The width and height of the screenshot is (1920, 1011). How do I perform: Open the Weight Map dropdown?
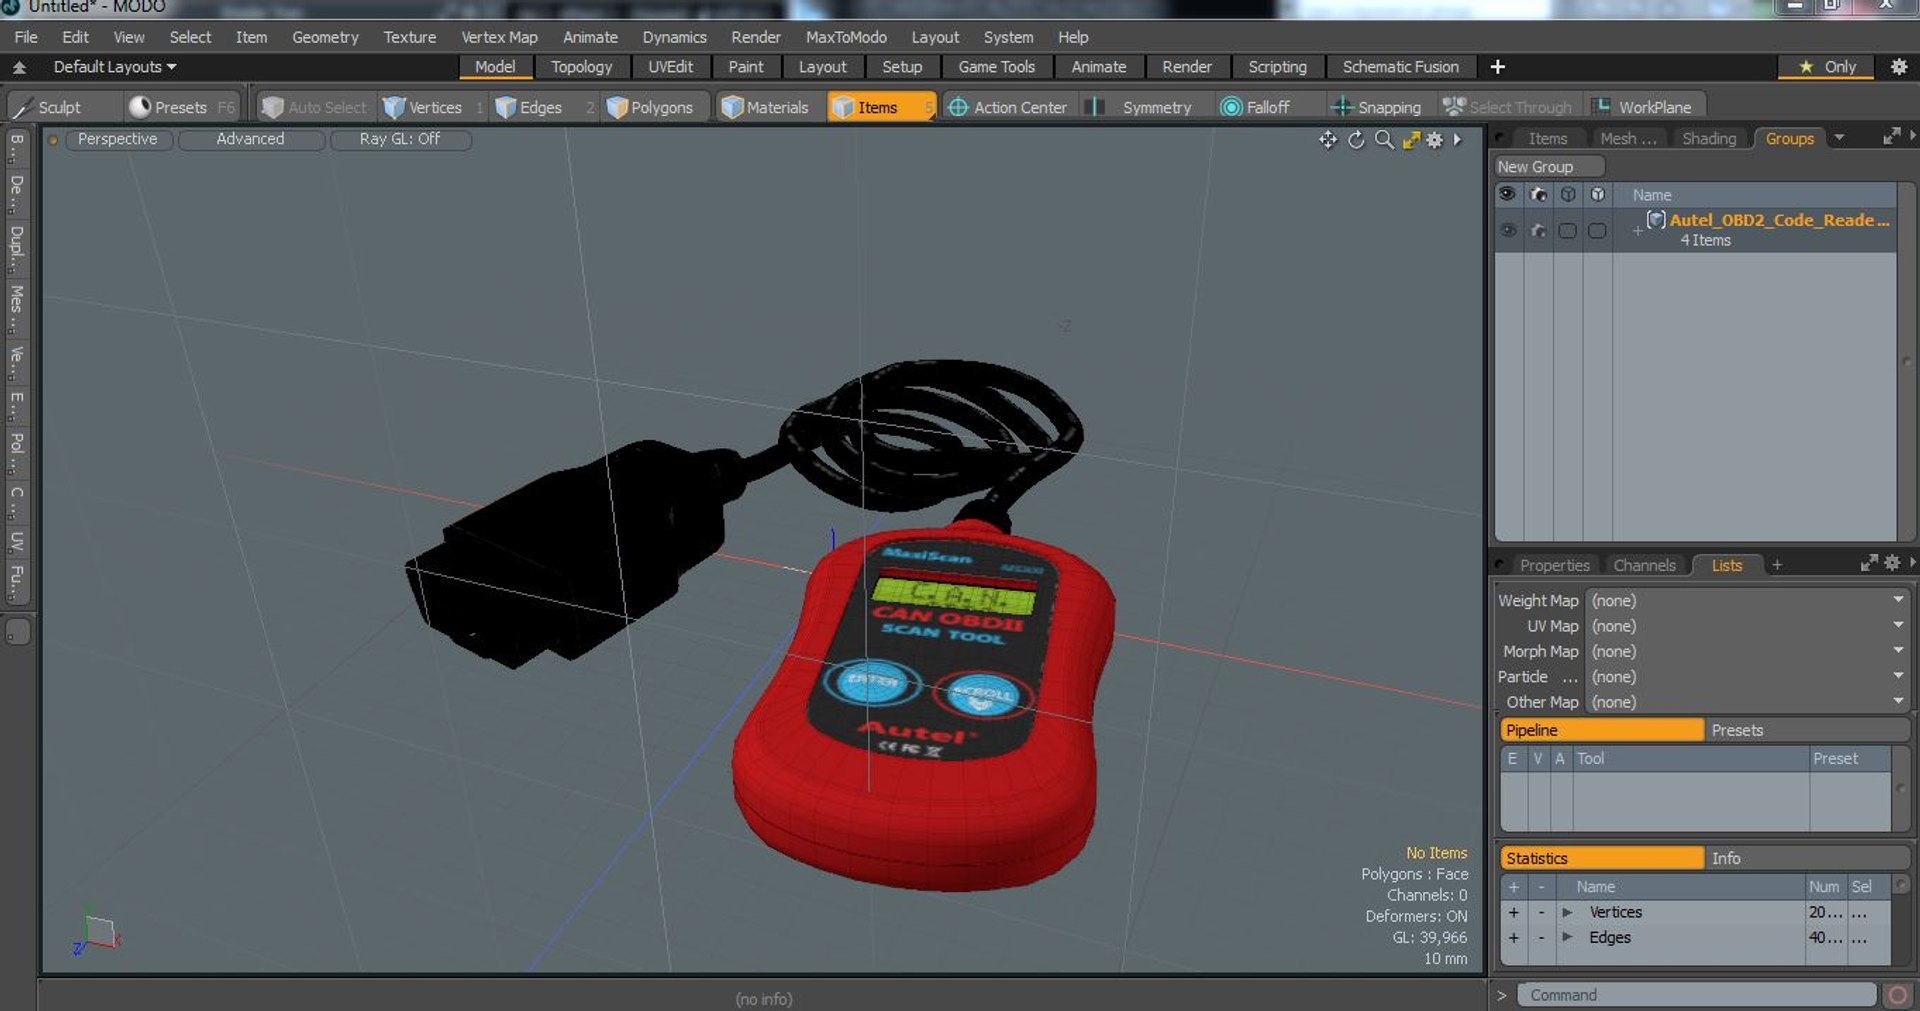pyautogui.click(x=1748, y=600)
